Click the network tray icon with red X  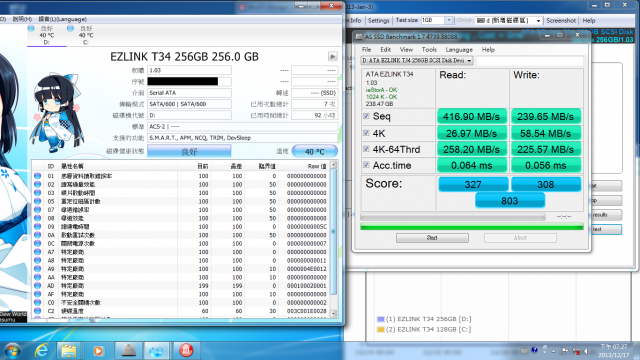point(576,351)
